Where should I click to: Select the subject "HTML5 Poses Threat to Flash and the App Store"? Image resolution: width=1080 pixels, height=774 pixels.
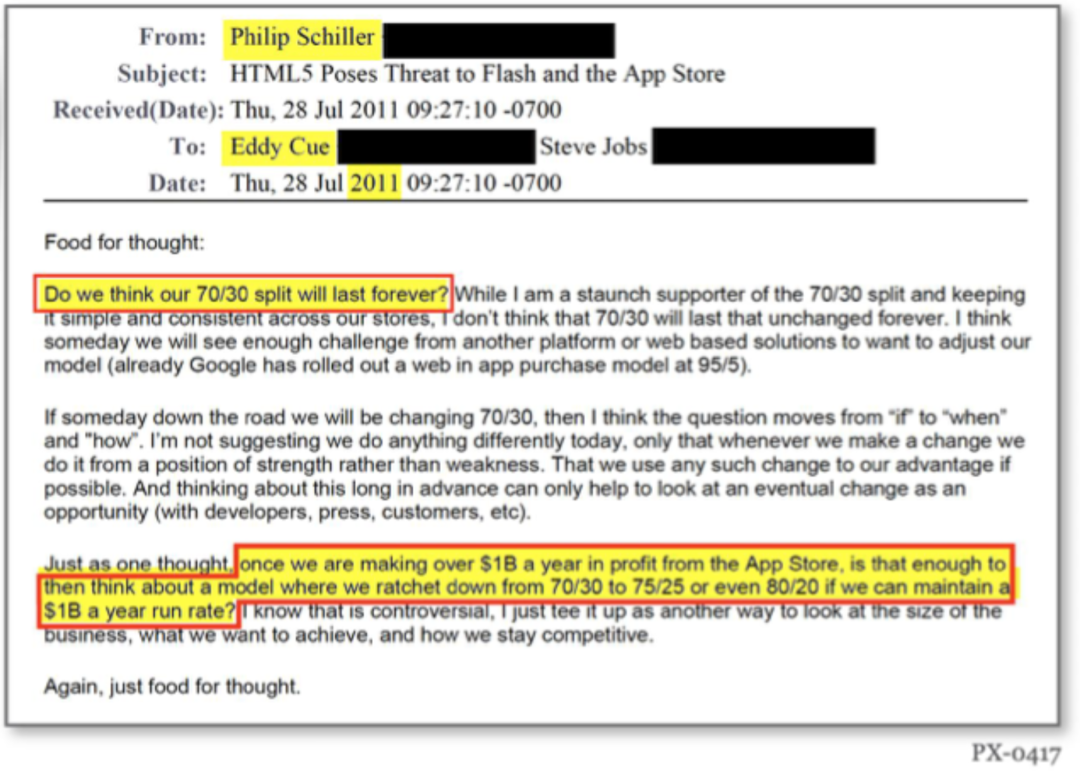point(477,74)
